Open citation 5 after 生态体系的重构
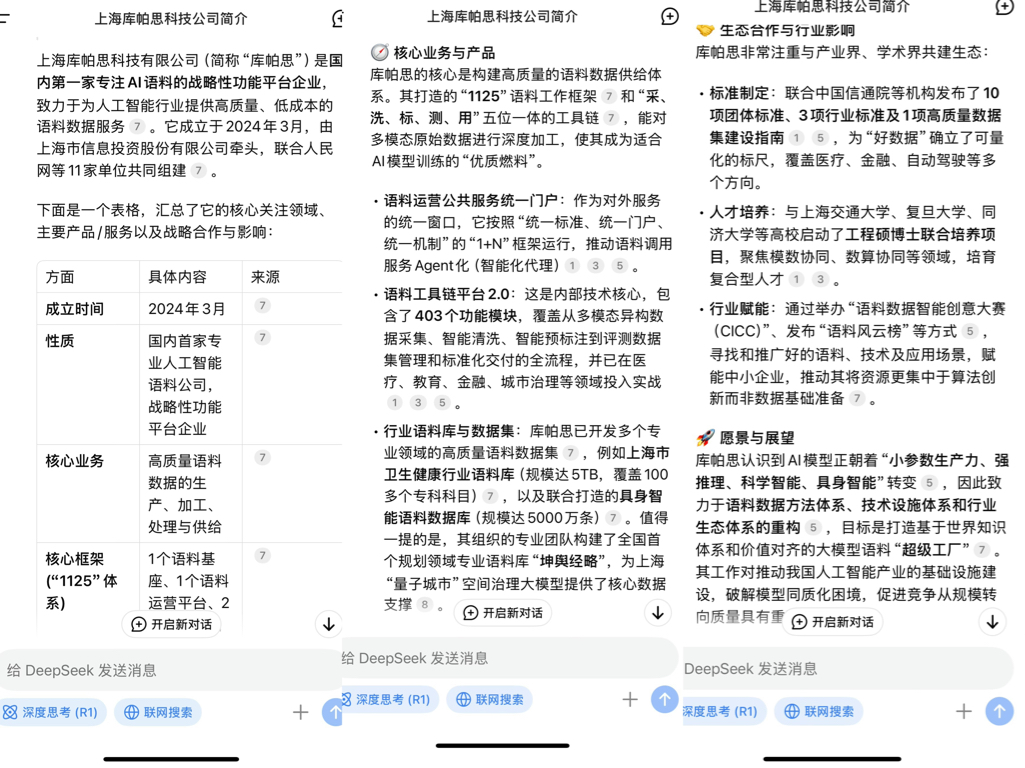1025x768 pixels. click(813, 527)
